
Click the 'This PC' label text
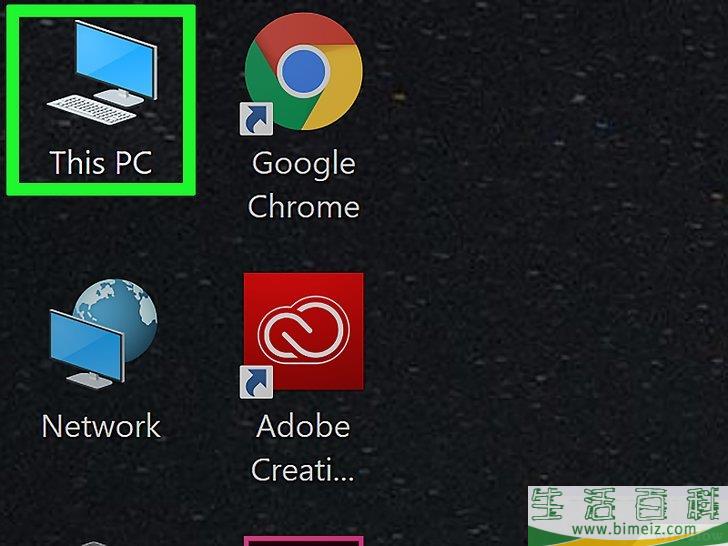click(101, 162)
